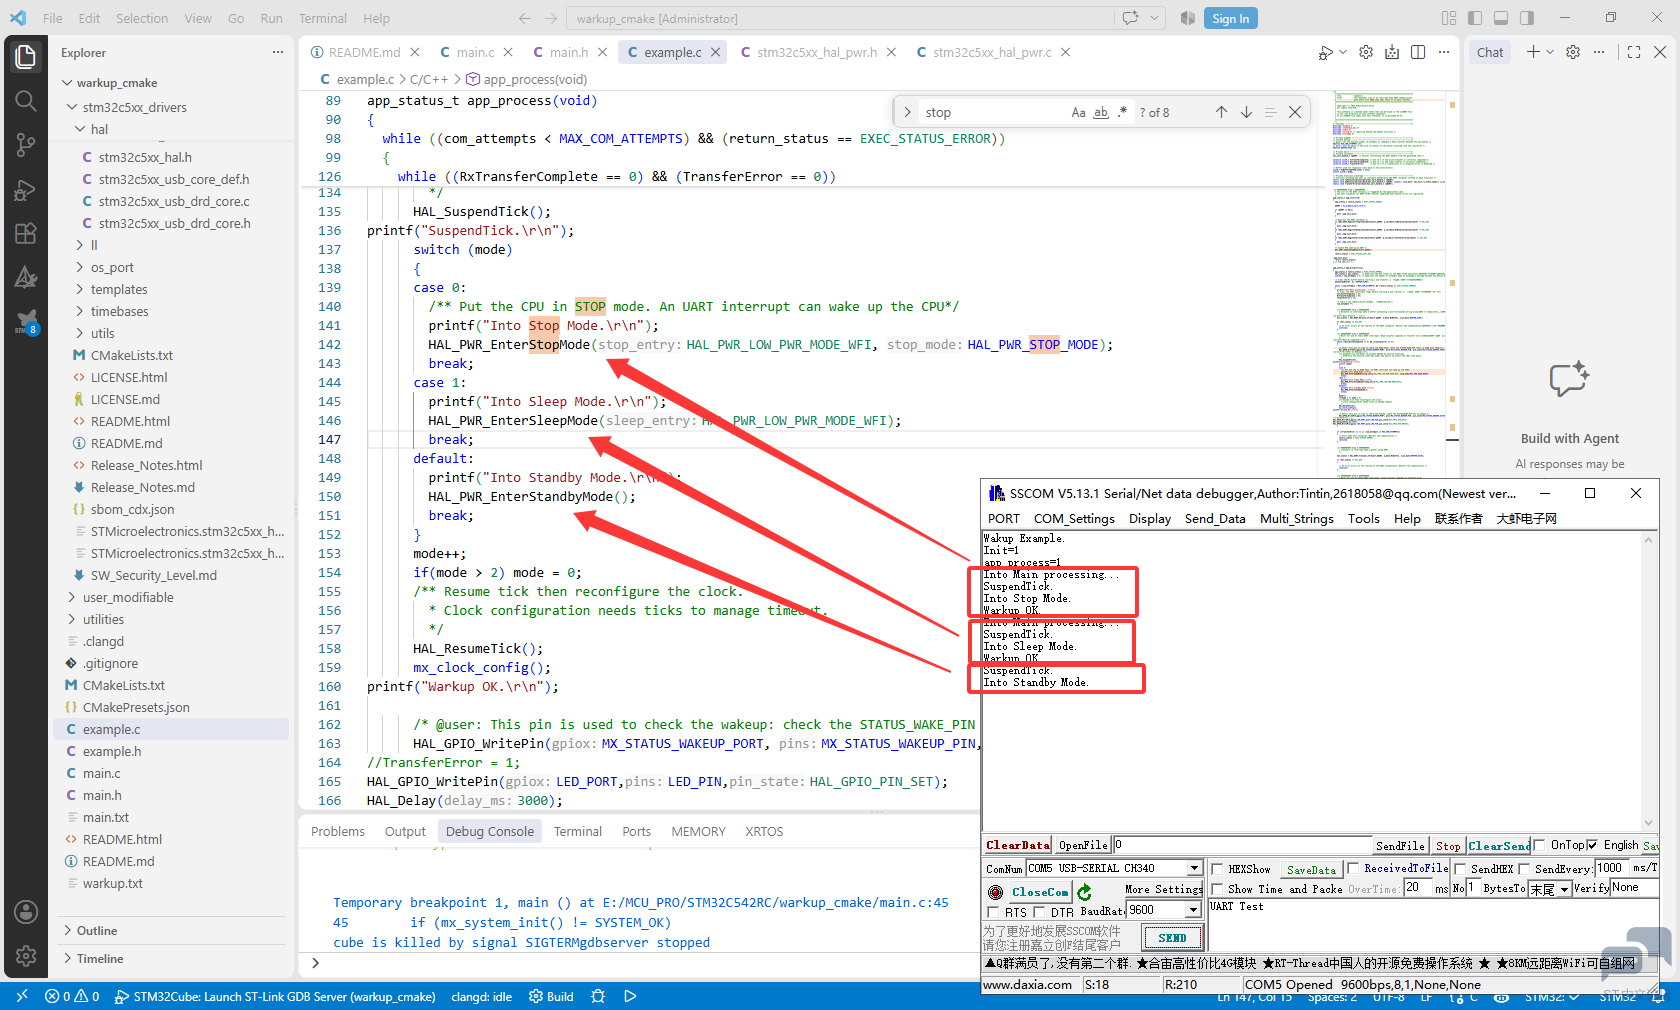Click the Sign In button
This screenshot has height=1010, width=1680.
[x=1231, y=18]
